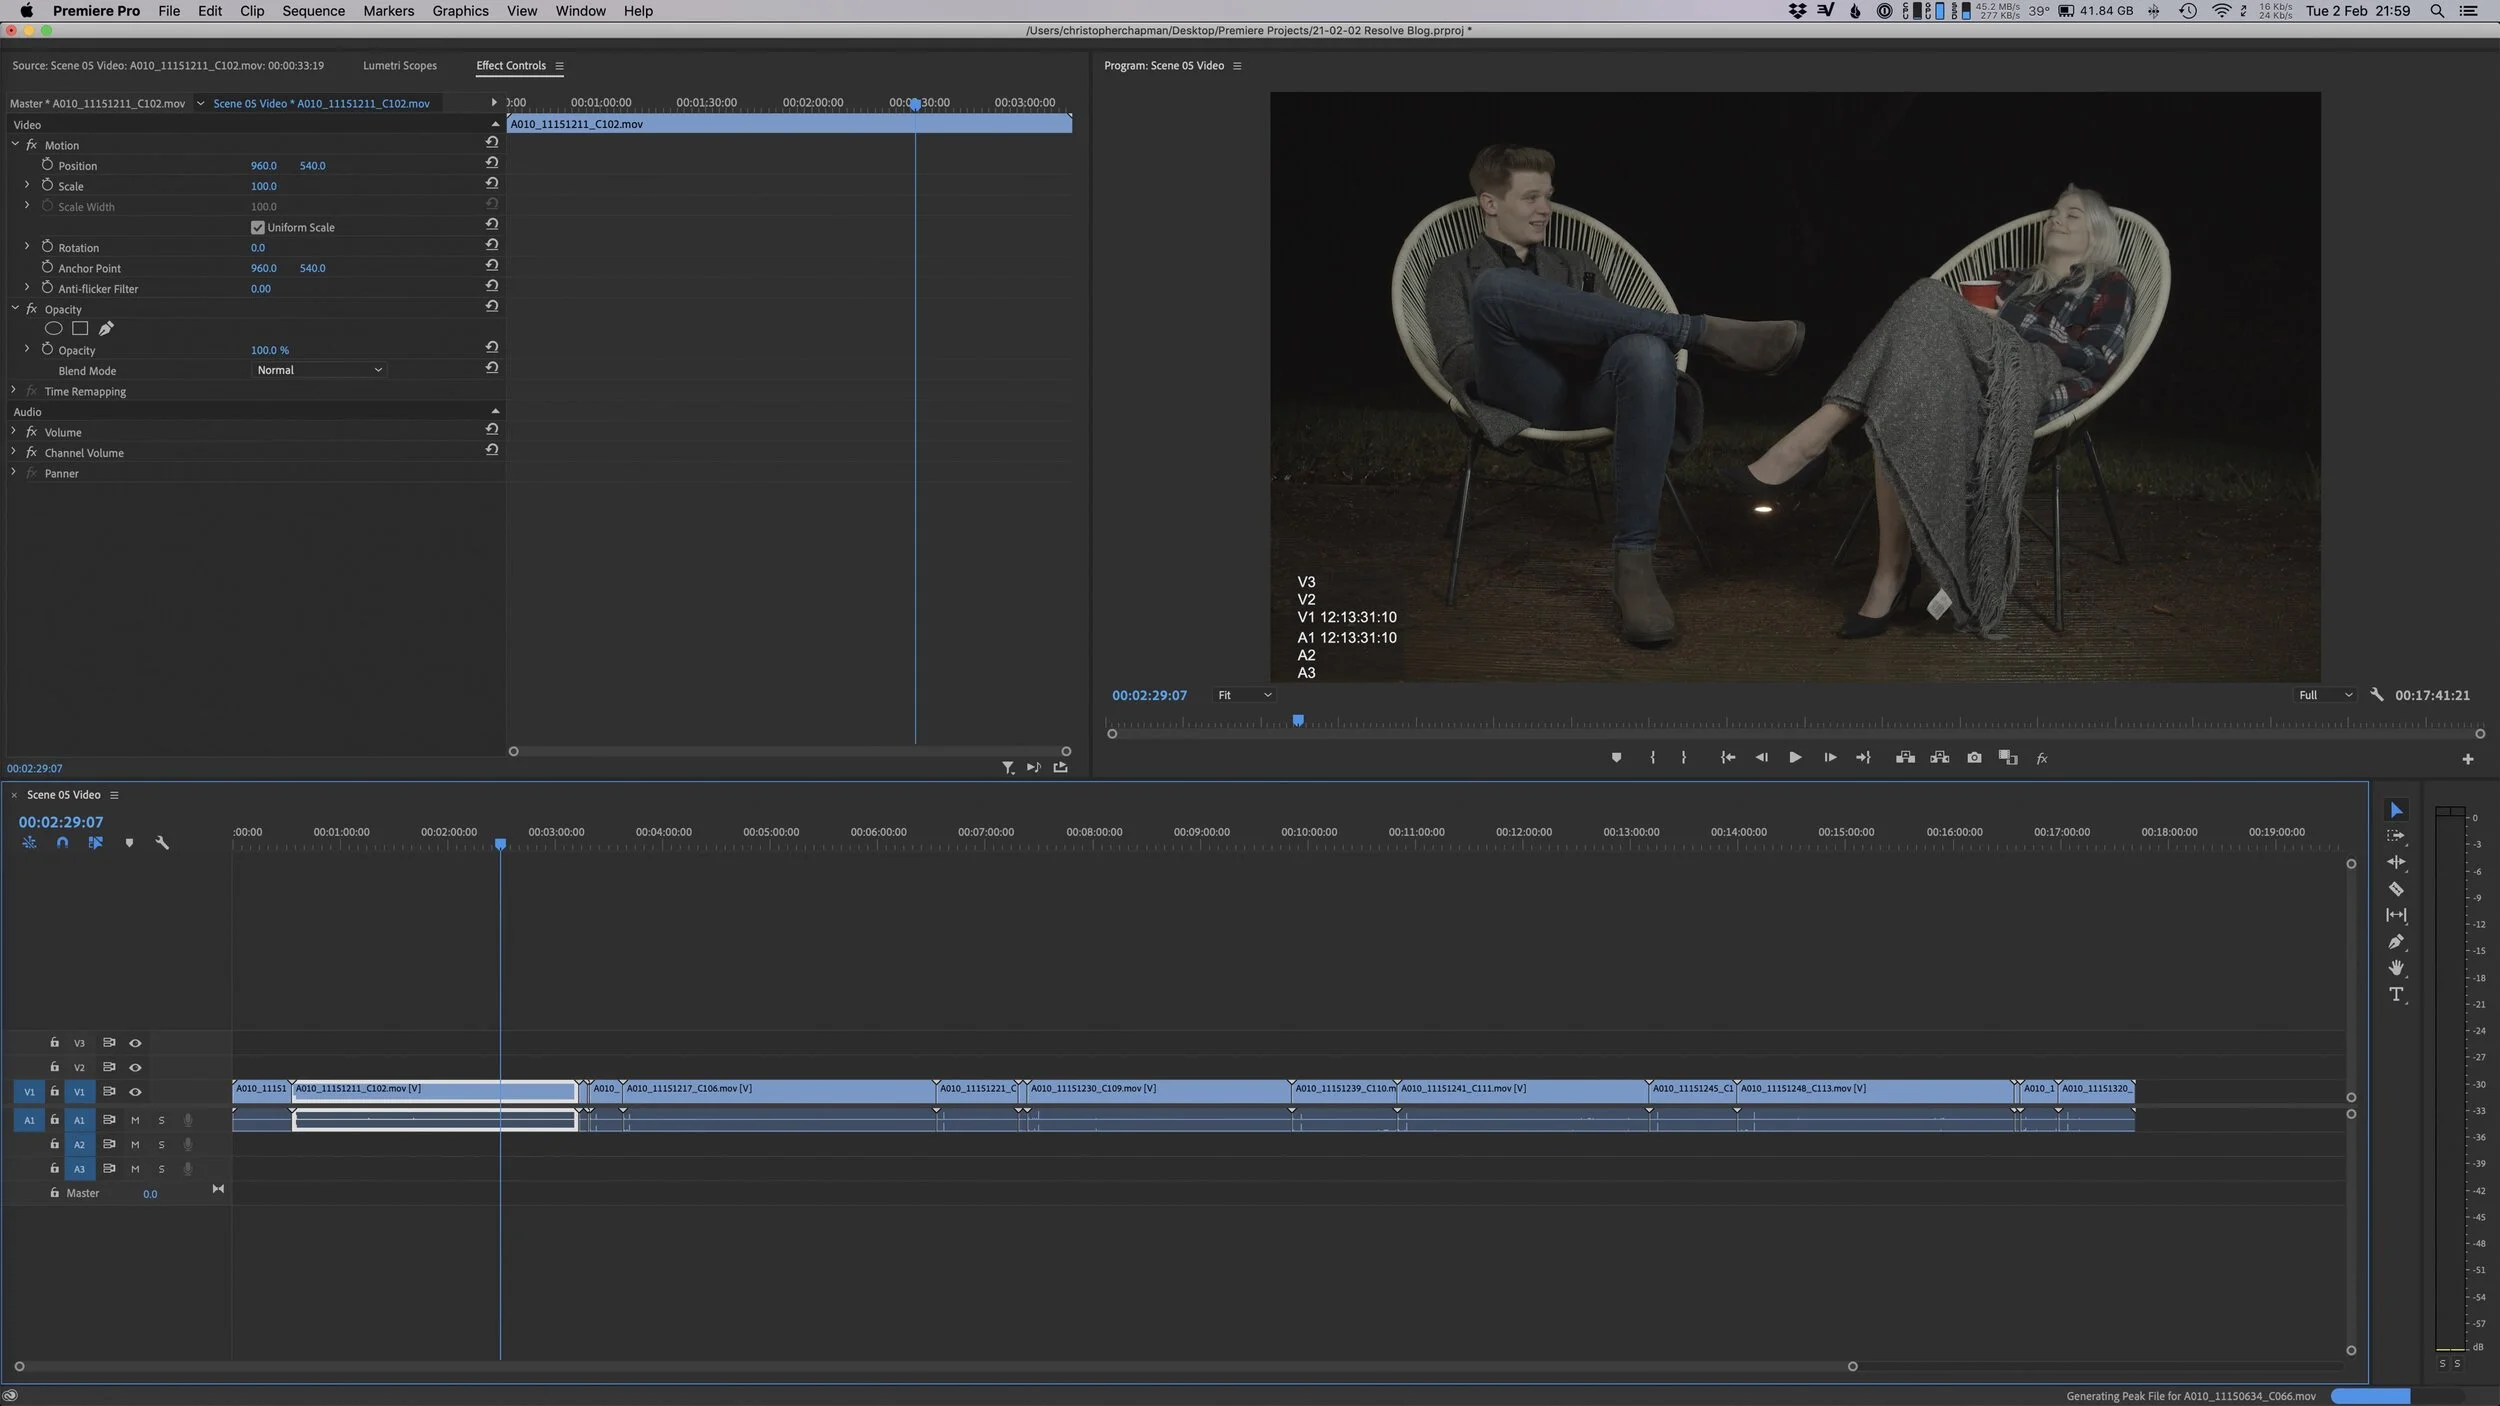Open the Graphics menu
2500x1406 pixels.
[460, 11]
